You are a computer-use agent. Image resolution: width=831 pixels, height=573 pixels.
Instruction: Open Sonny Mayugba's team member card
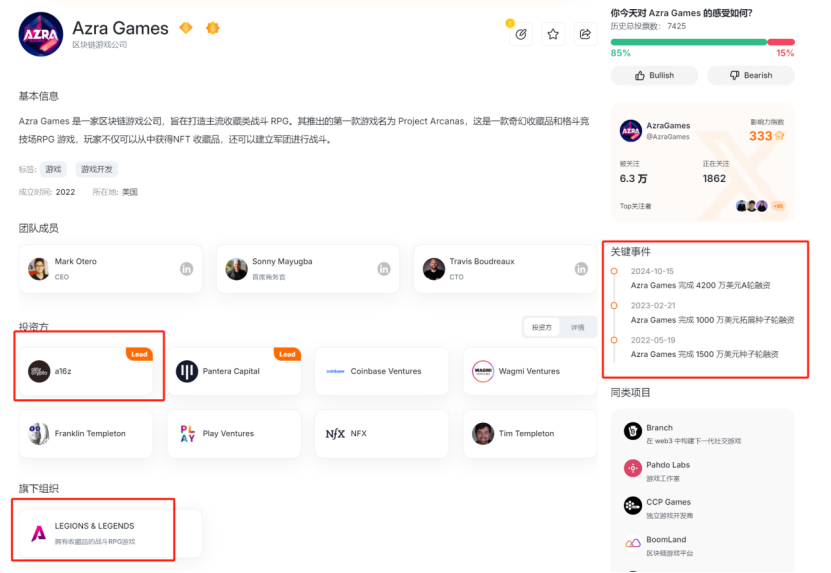[308, 269]
